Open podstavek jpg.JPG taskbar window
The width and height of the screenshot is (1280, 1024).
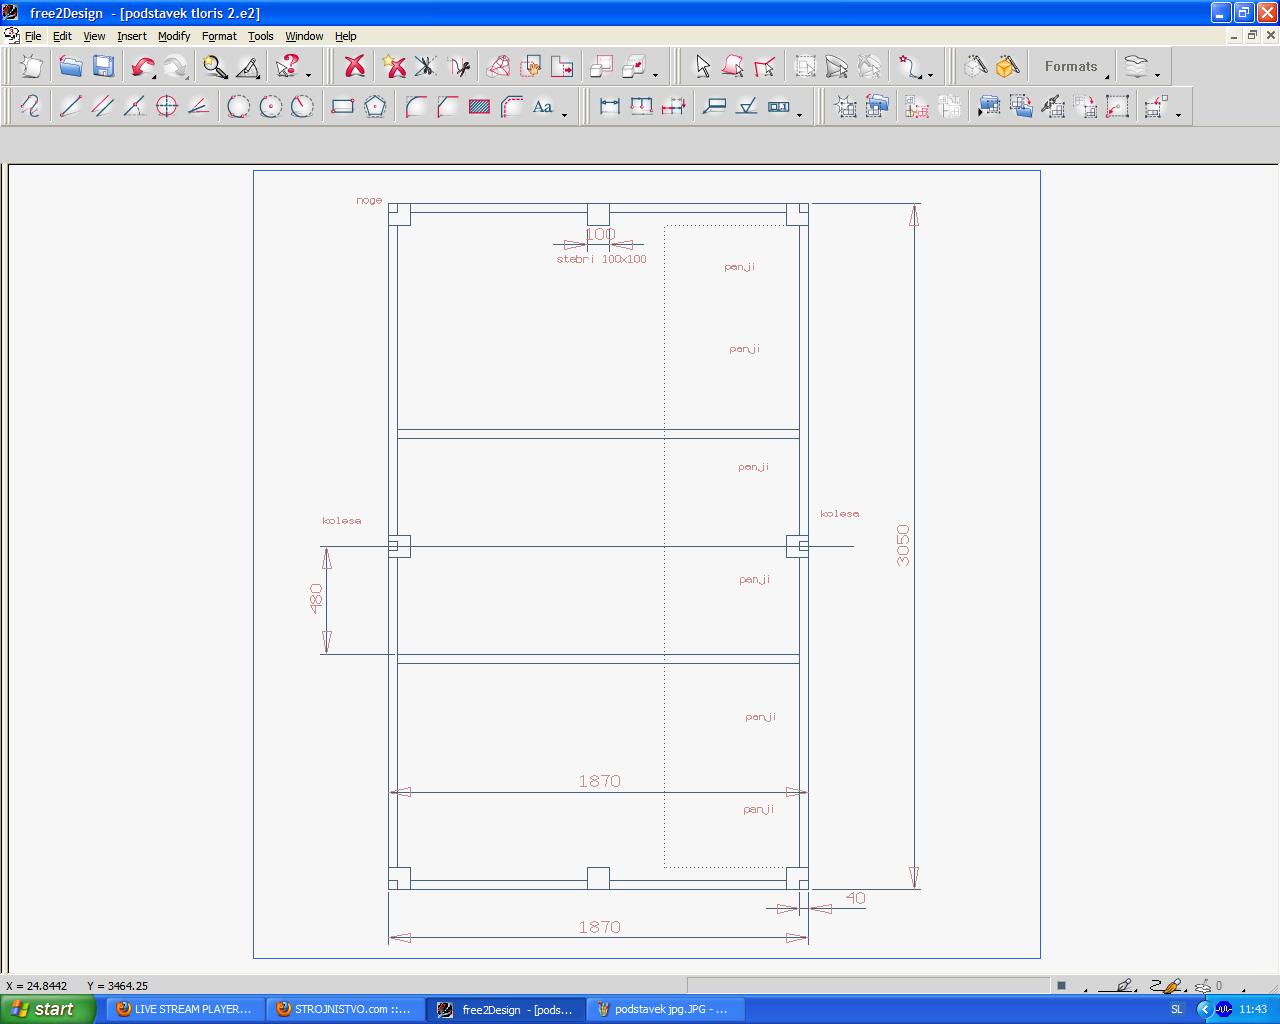point(666,1009)
